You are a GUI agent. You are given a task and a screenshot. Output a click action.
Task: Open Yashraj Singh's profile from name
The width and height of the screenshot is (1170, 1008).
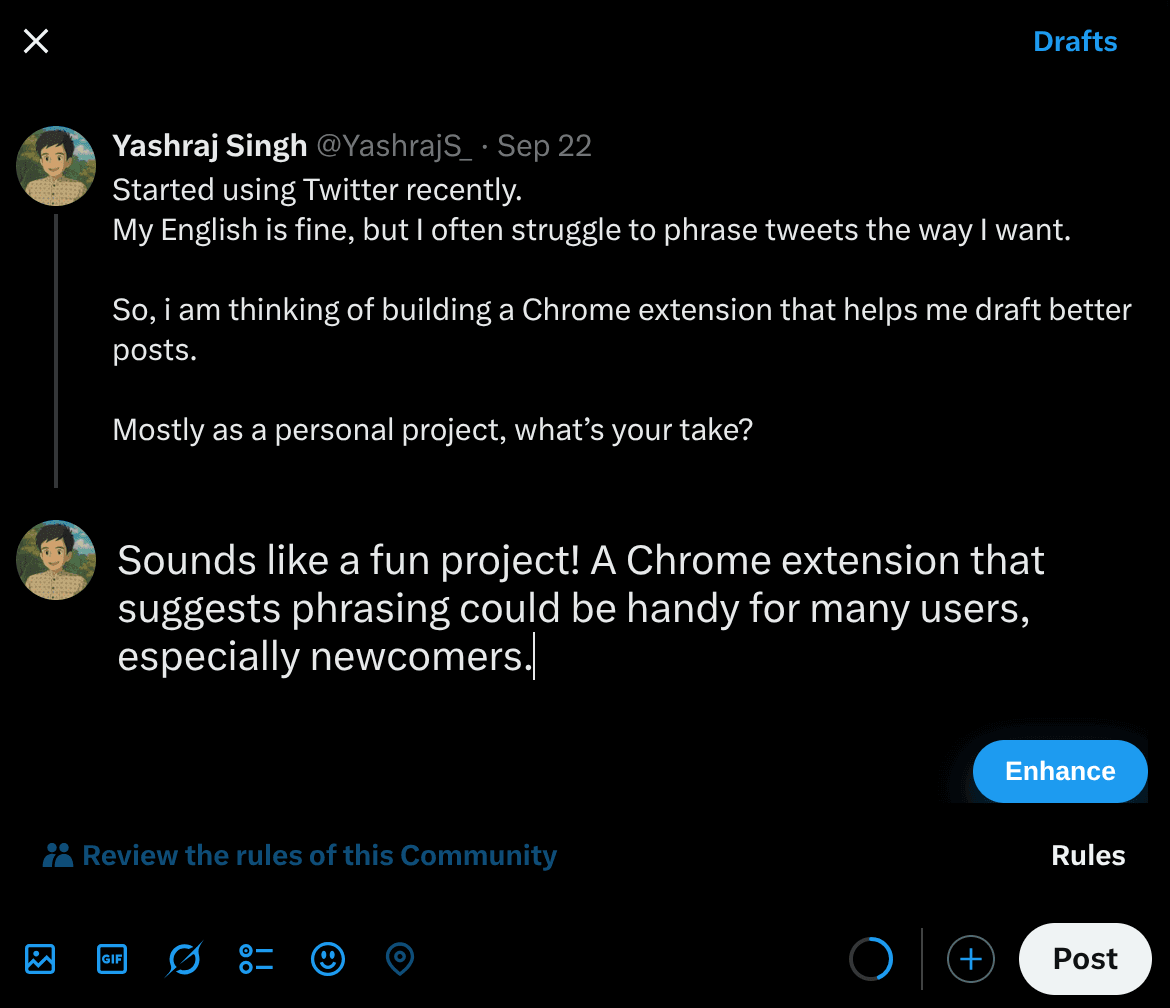[209, 146]
